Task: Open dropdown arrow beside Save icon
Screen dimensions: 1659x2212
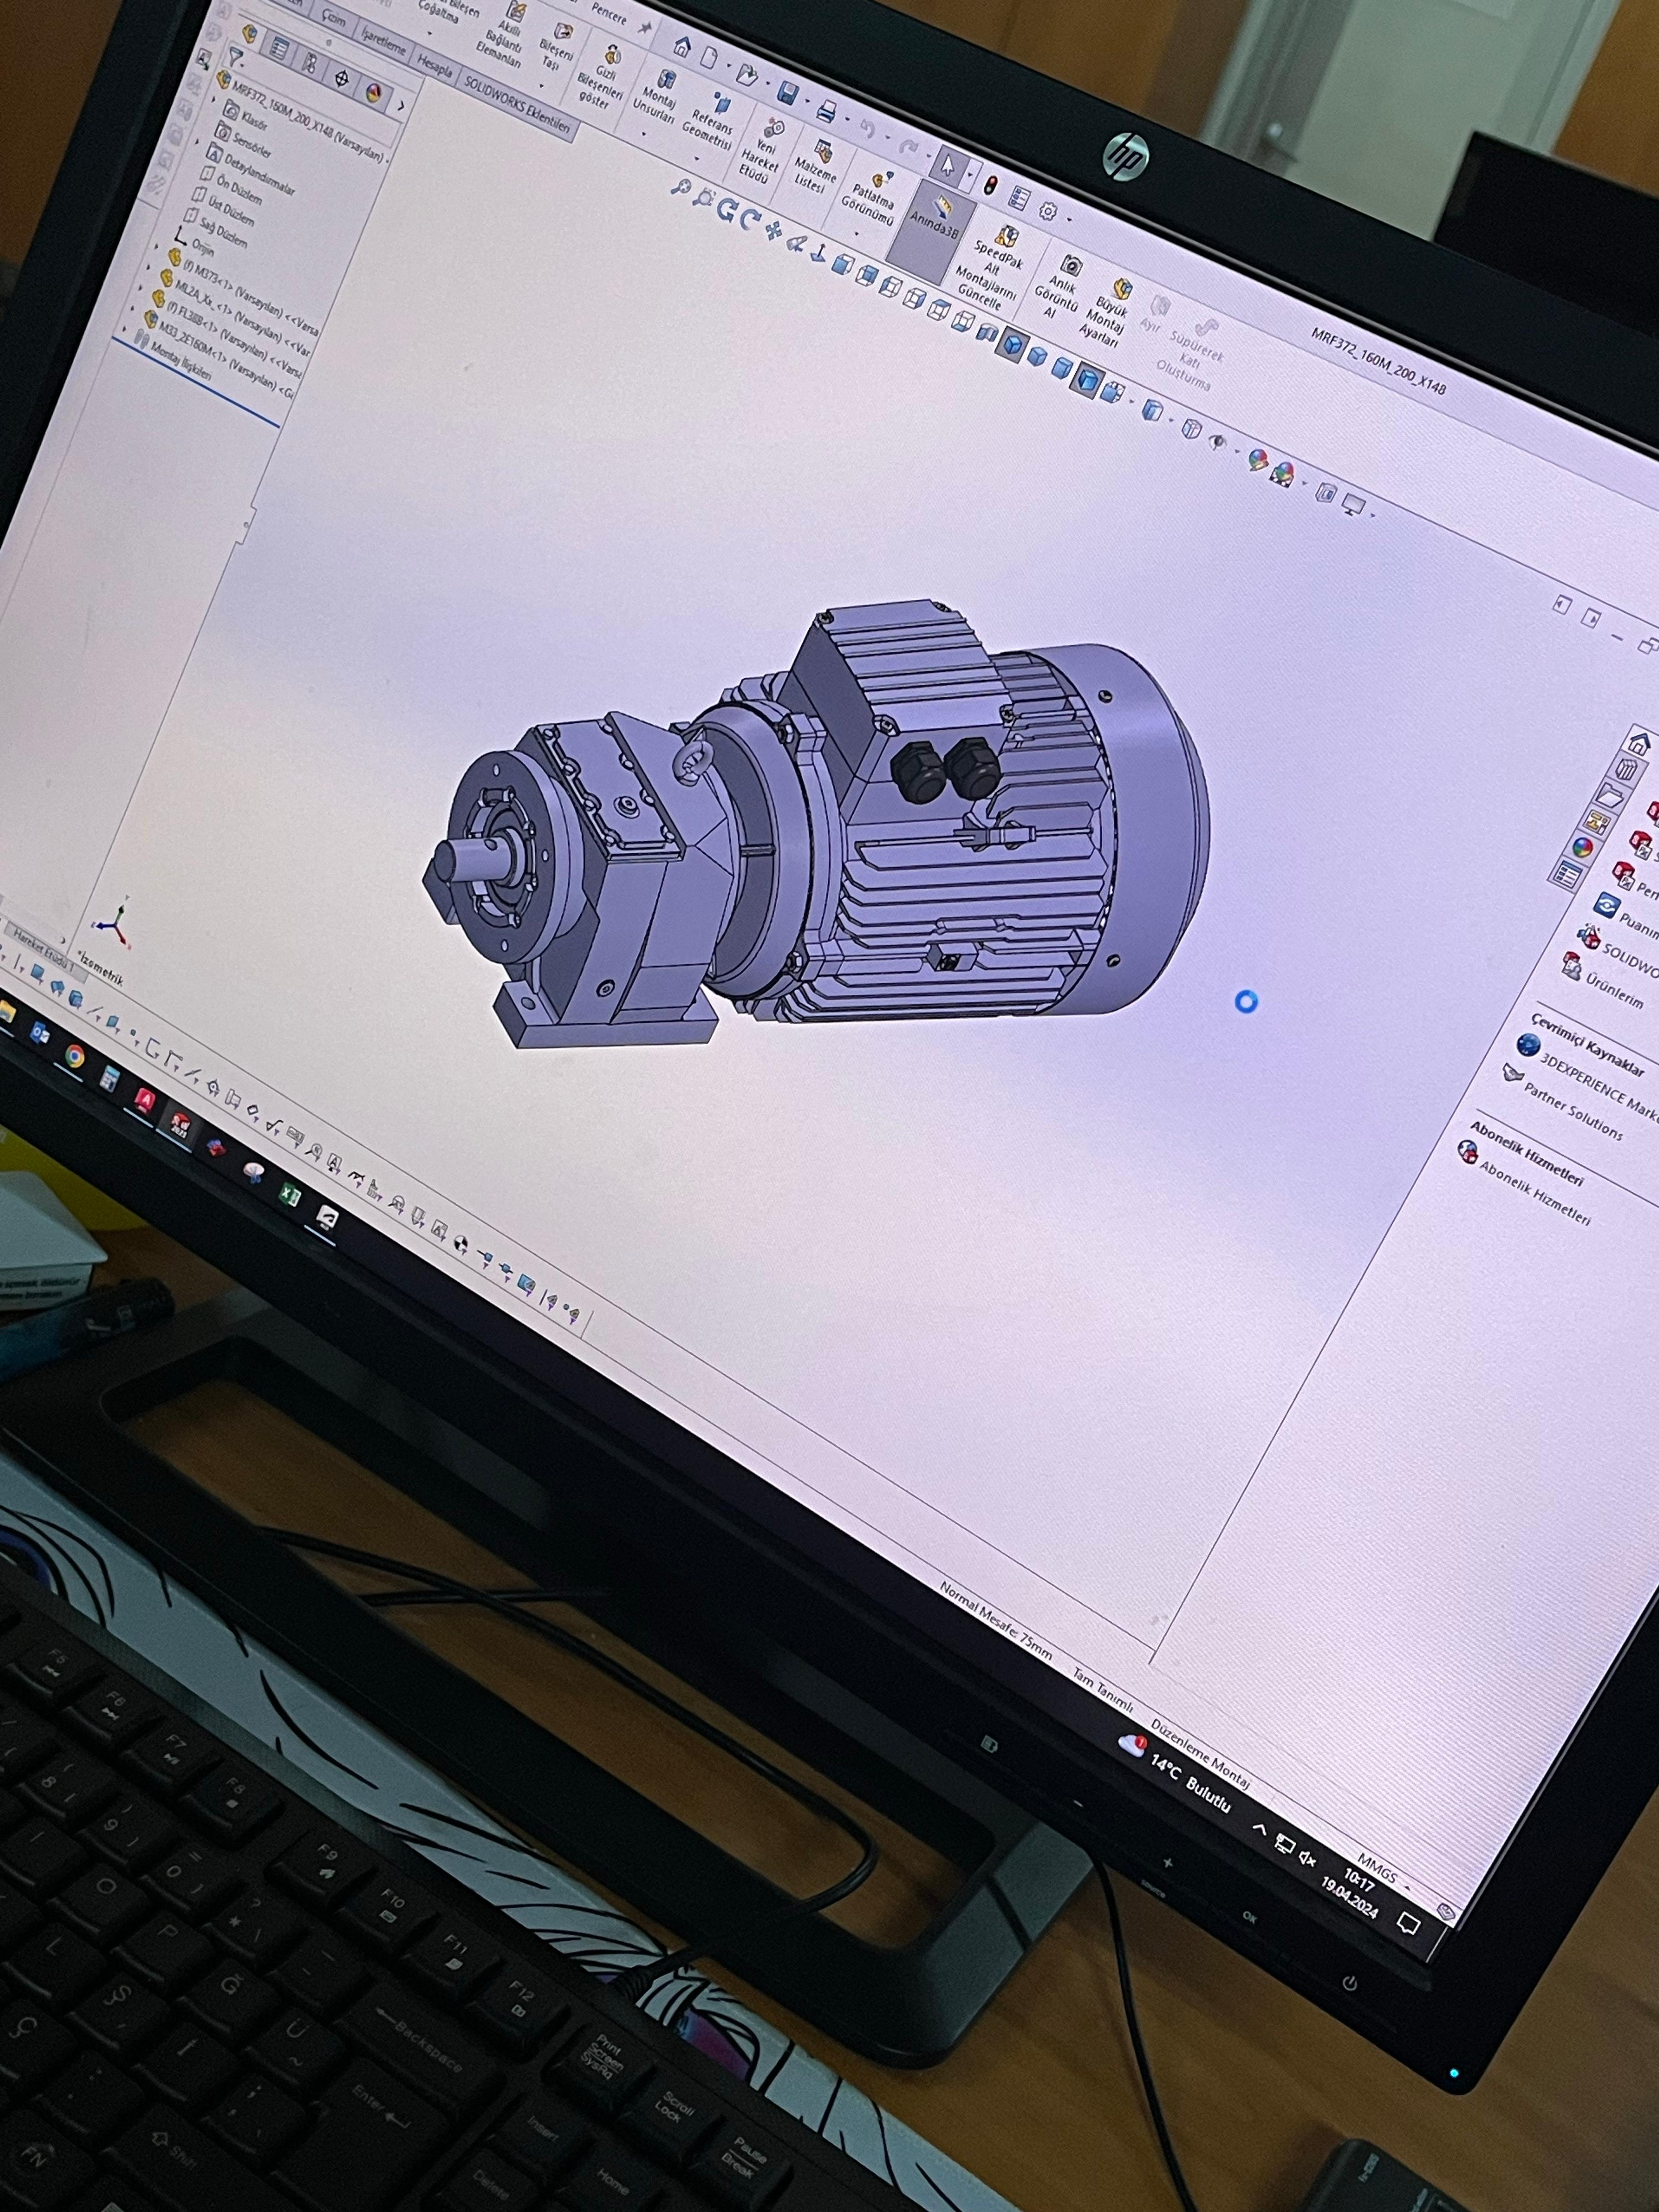Action: 807,102
